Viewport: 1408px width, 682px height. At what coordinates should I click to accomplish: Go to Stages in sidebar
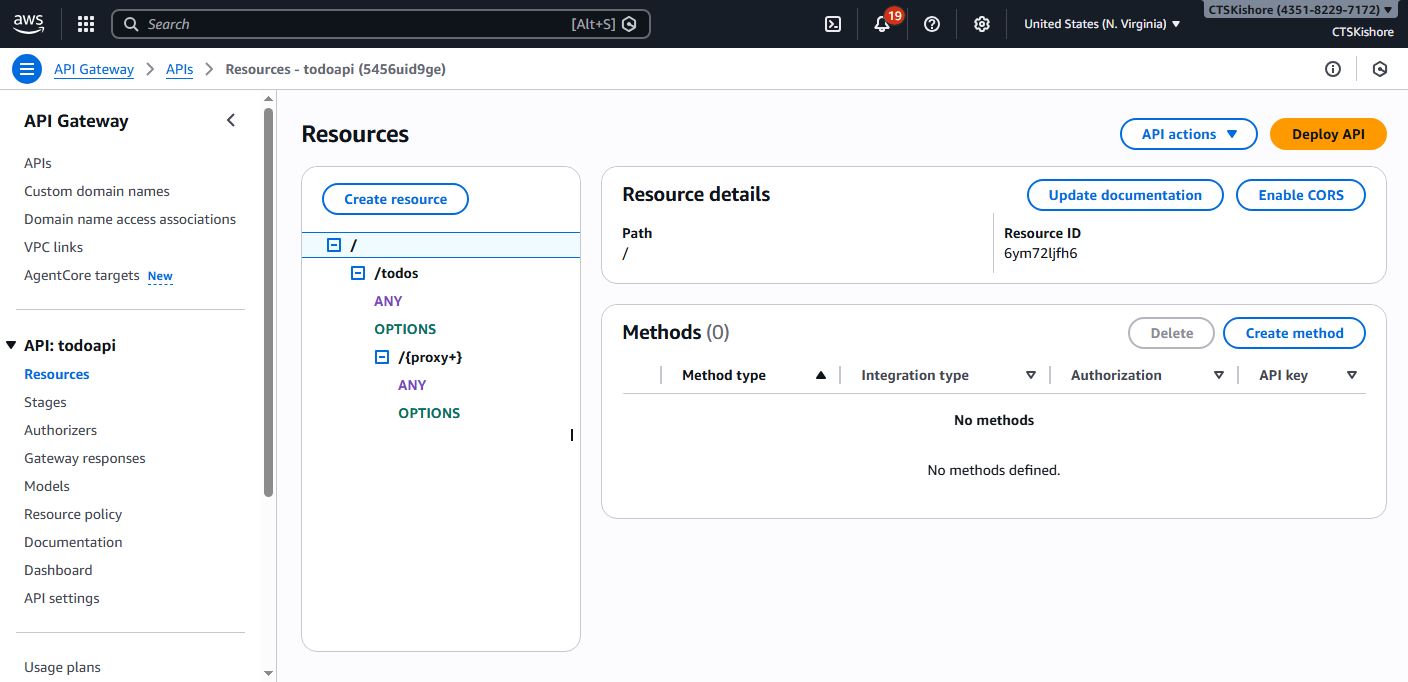[x=45, y=402]
